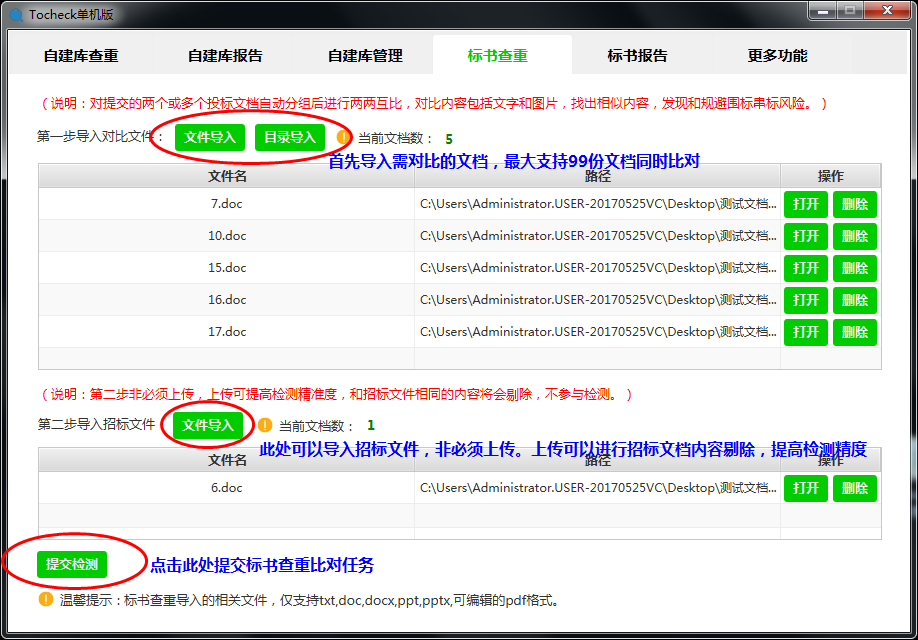The image size is (918, 640).
Task: Go to the 自建库管理 tab
Action: 365,56
